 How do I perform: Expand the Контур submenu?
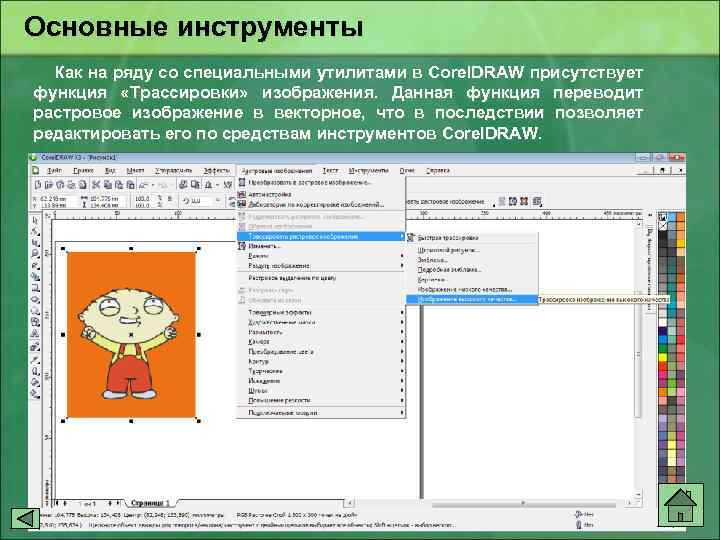(321, 361)
